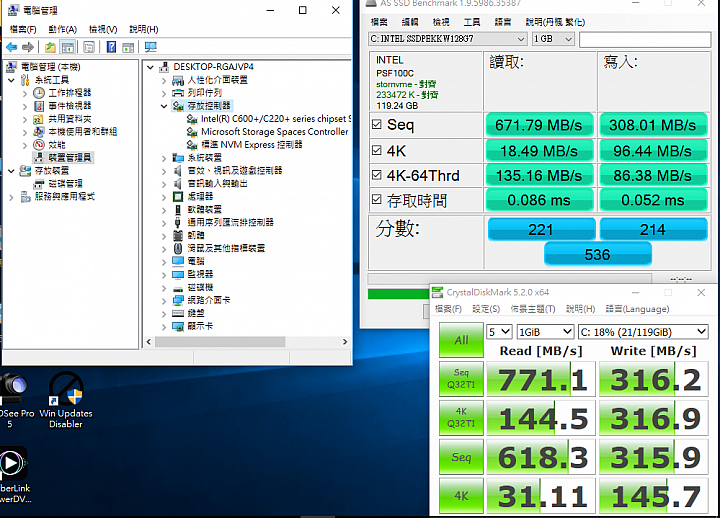Click the Scan for hardware changes monitor icon
The height and width of the screenshot is (518, 720).
coord(150,47)
